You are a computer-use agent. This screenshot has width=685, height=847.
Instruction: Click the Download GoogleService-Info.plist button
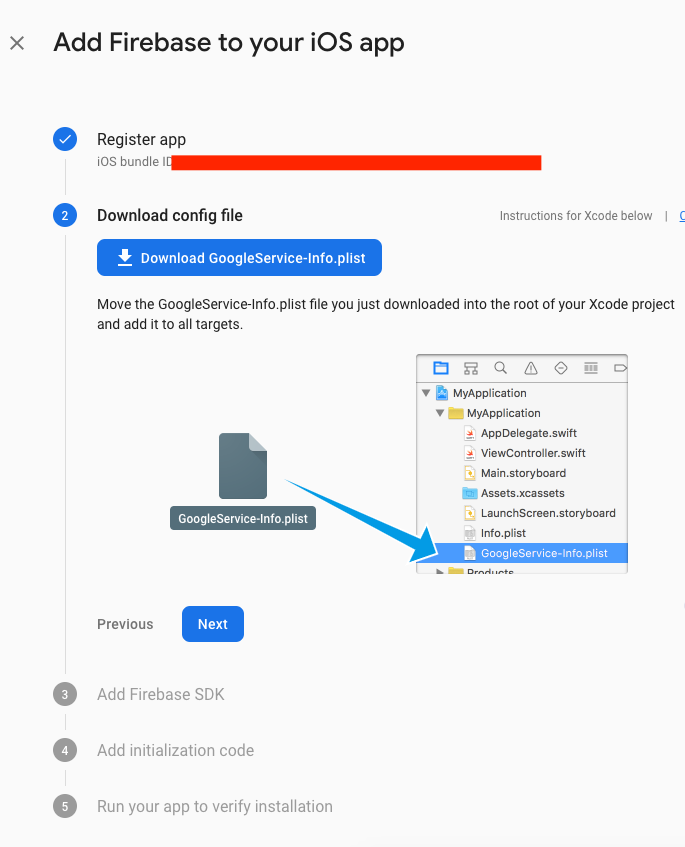coord(239,258)
